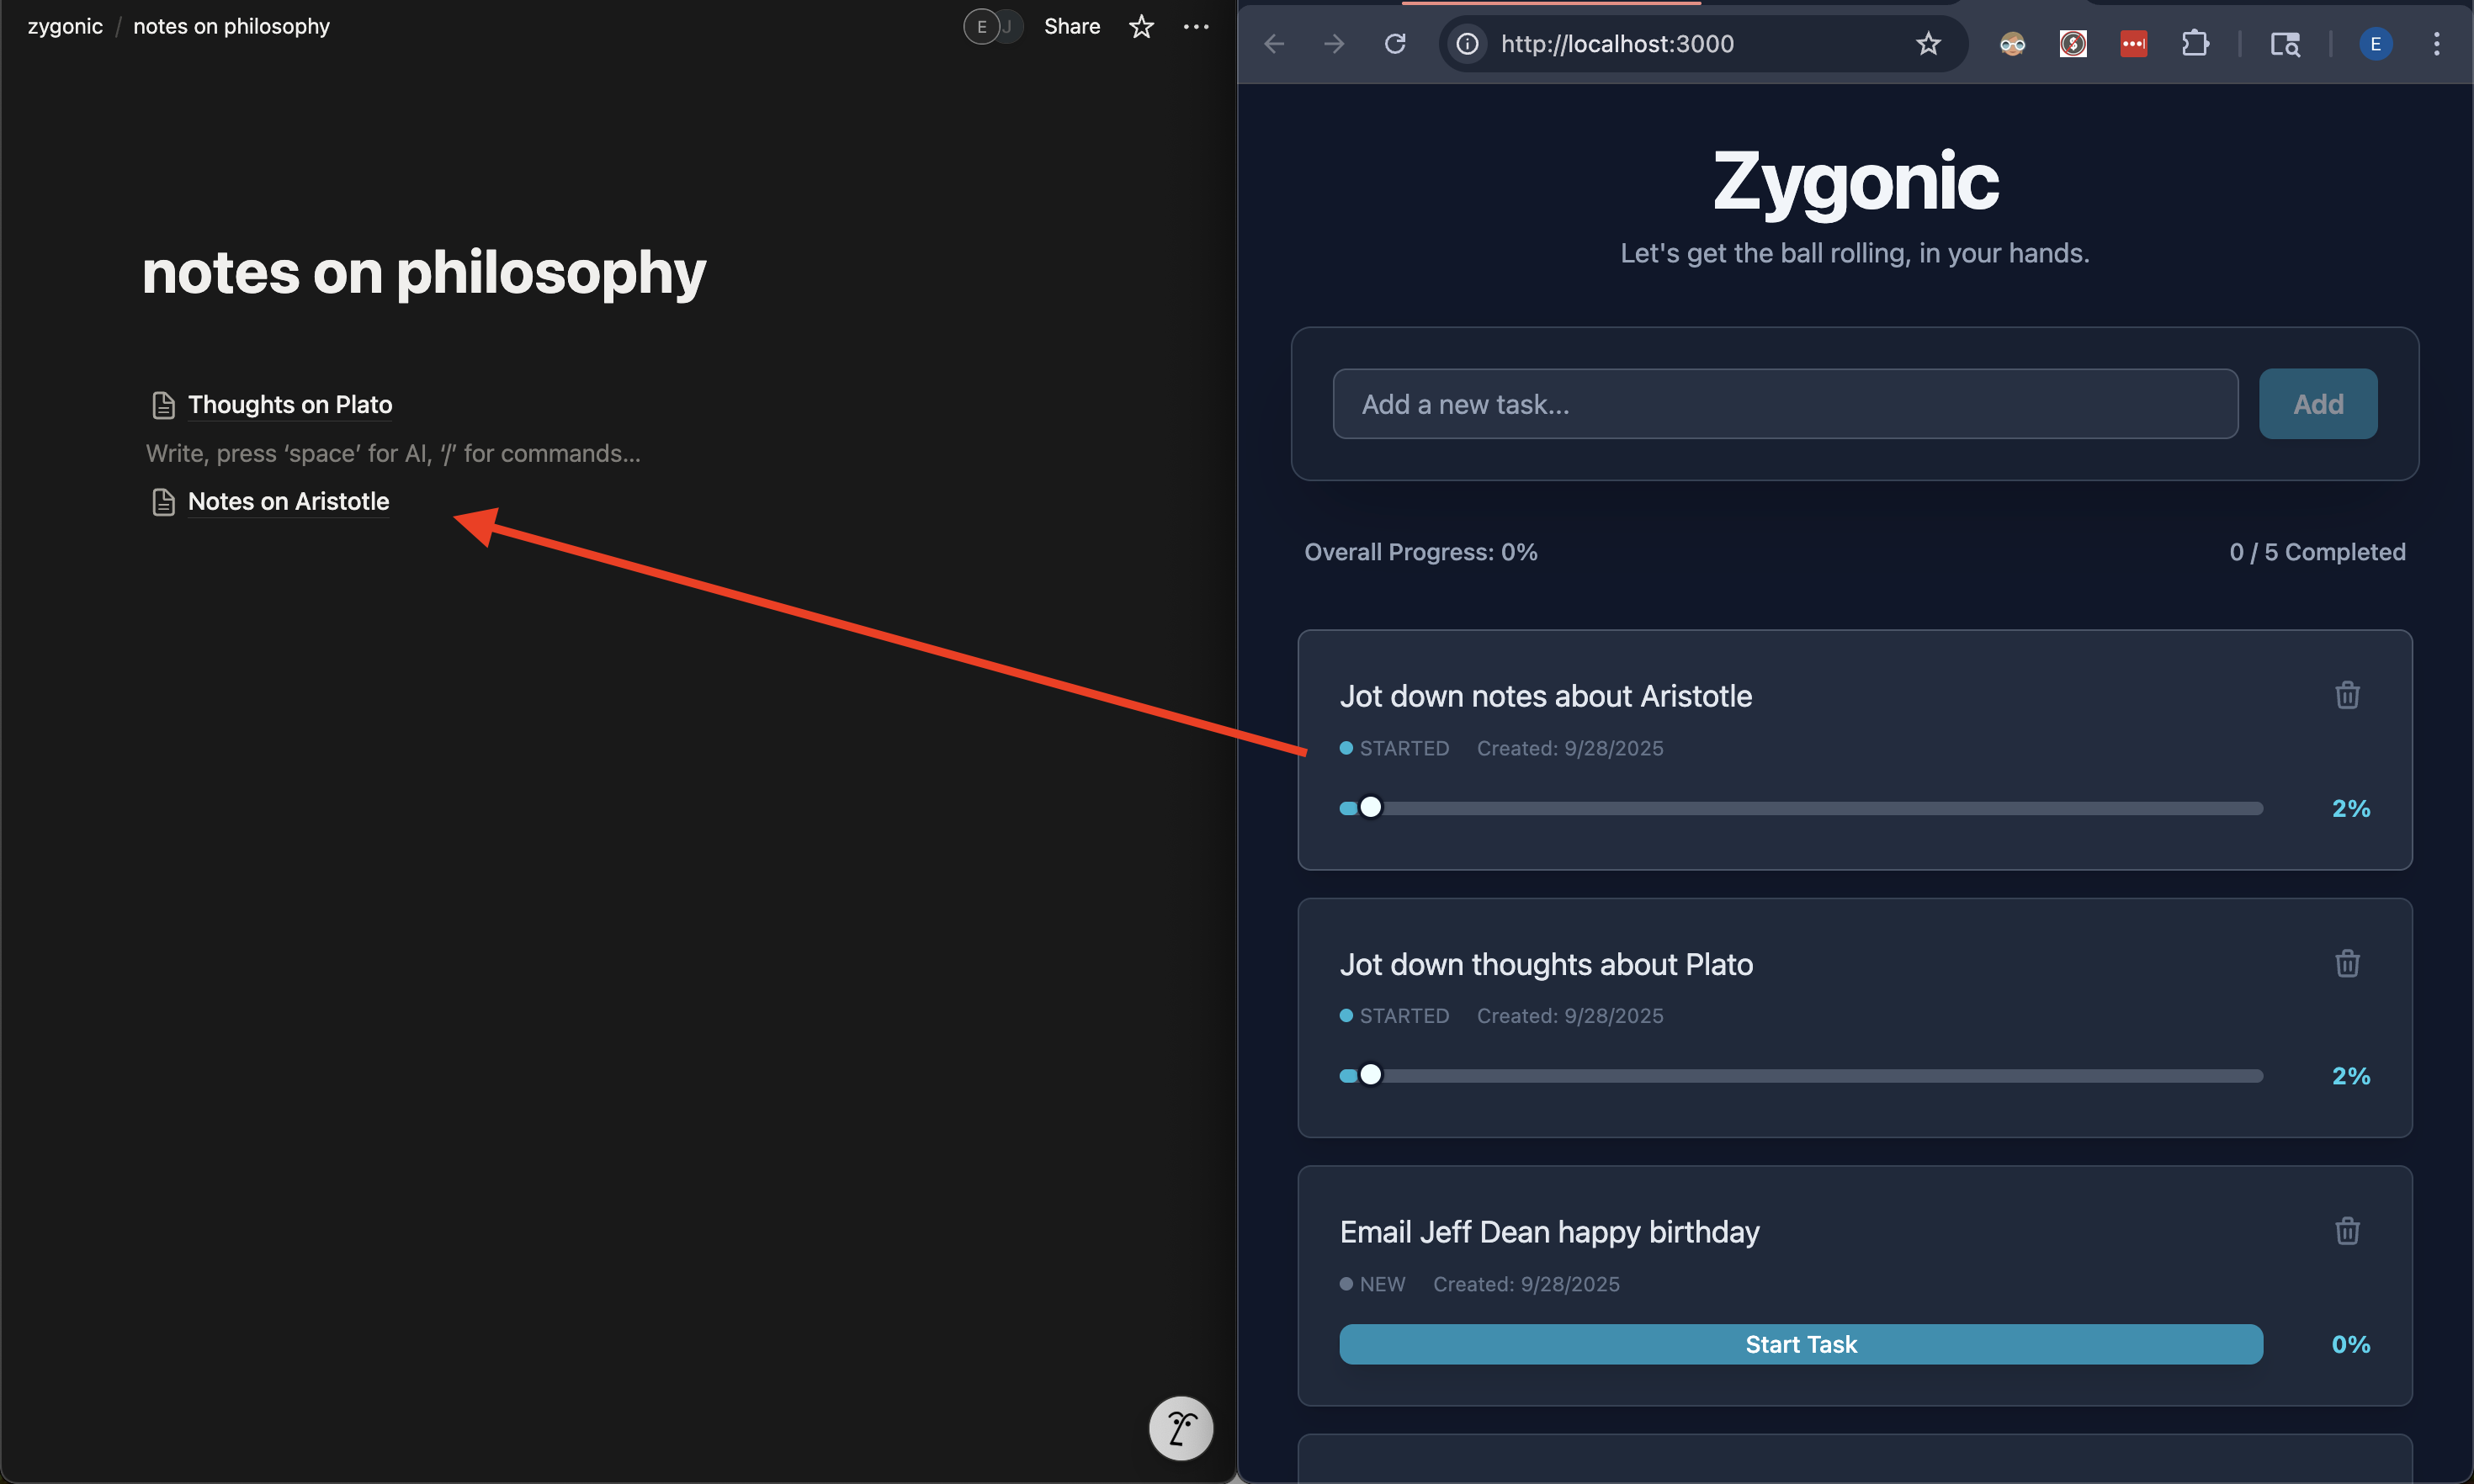Open the three-dot page options menu
Image resolution: width=2474 pixels, height=1484 pixels.
[x=1195, y=27]
